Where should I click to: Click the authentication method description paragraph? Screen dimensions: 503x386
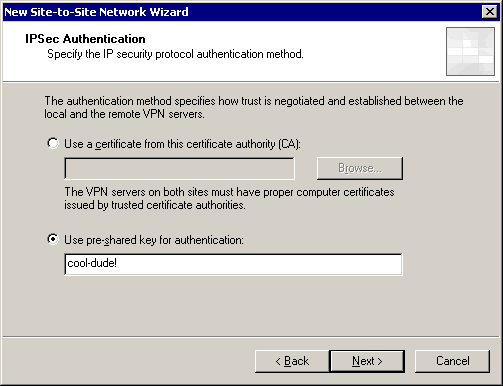coord(254,107)
